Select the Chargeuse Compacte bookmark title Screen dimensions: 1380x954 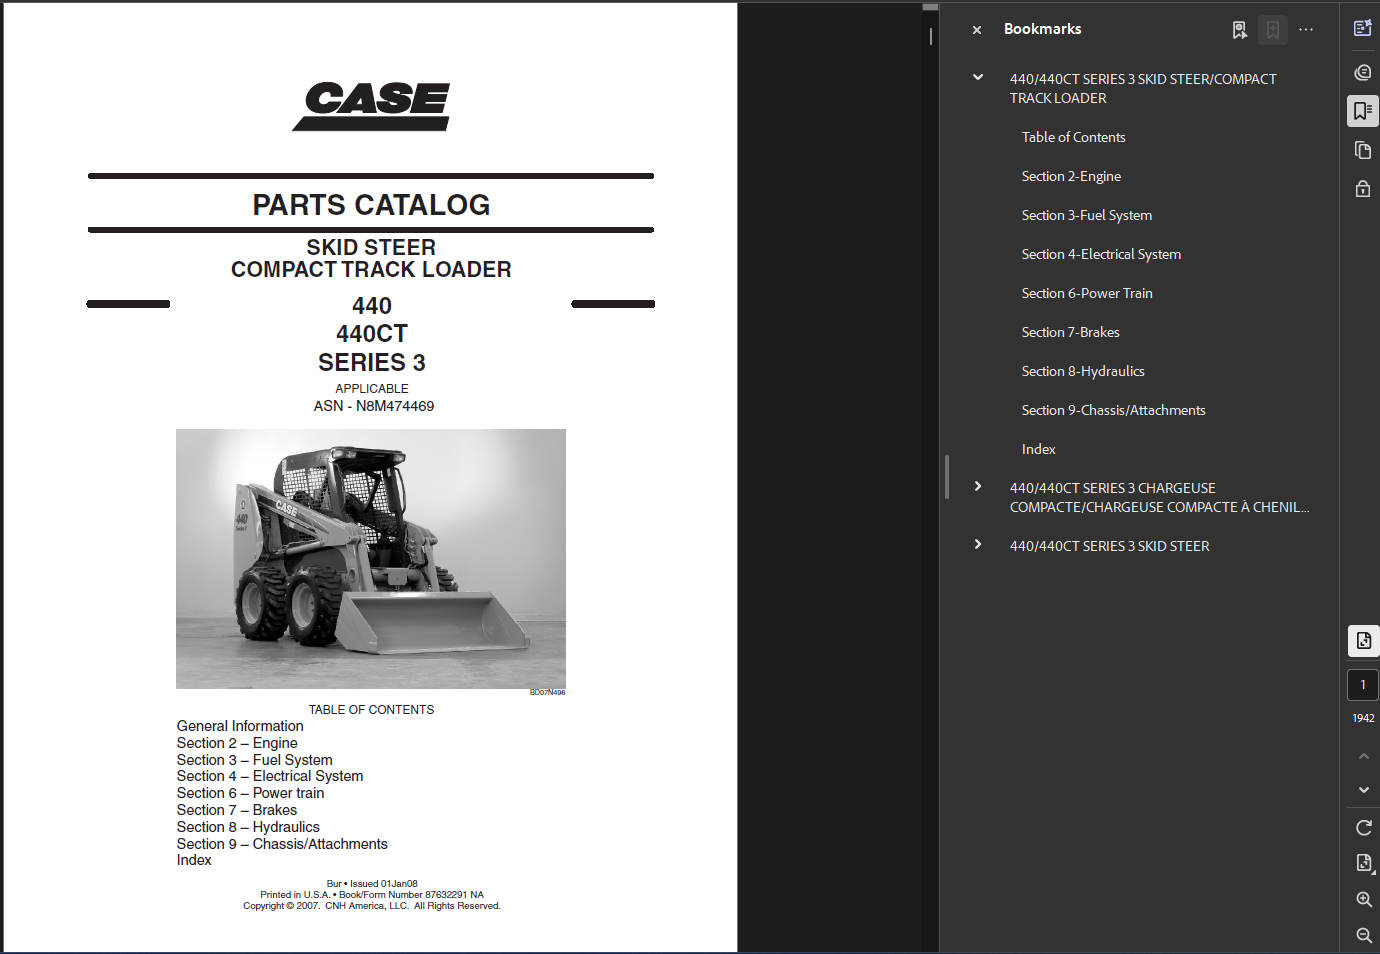point(1159,497)
